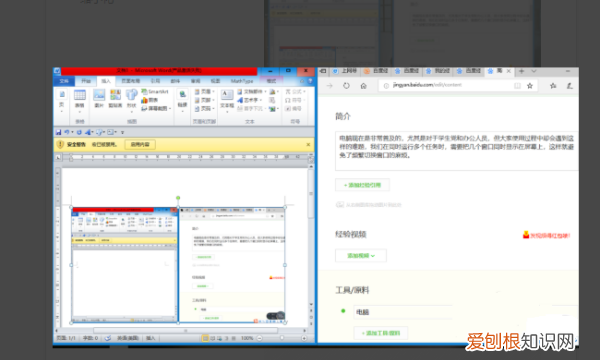The image size is (600, 360).
Task: Click Enable Content button in security bar
Action: click(x=140, y=145)
